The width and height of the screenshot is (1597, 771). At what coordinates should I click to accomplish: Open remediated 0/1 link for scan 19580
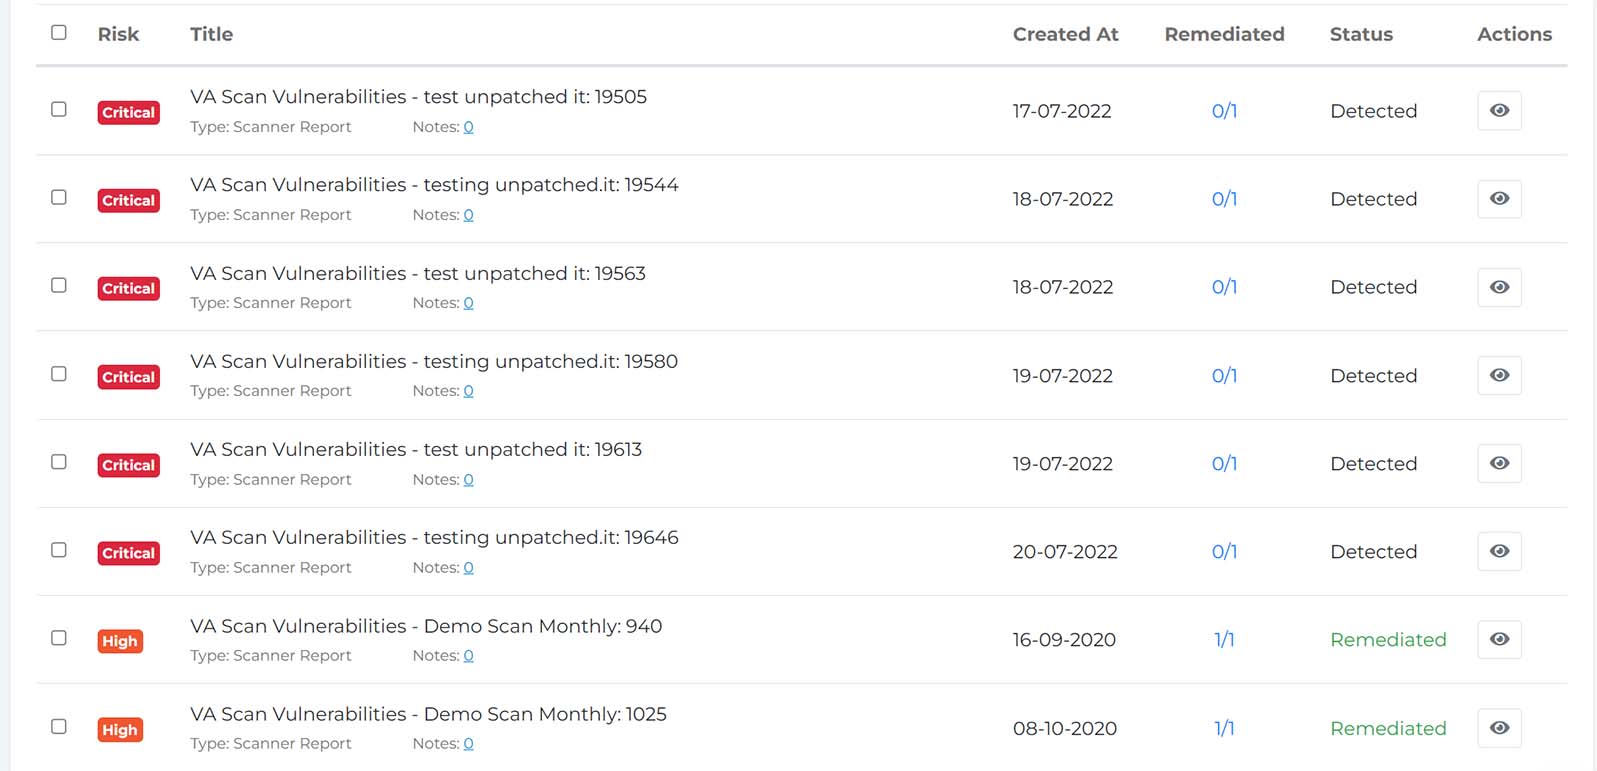point(1224,376)
